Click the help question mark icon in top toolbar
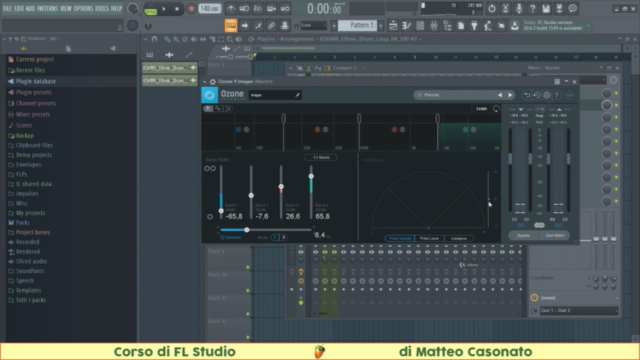Screen dimensions: 640x360 532,9
